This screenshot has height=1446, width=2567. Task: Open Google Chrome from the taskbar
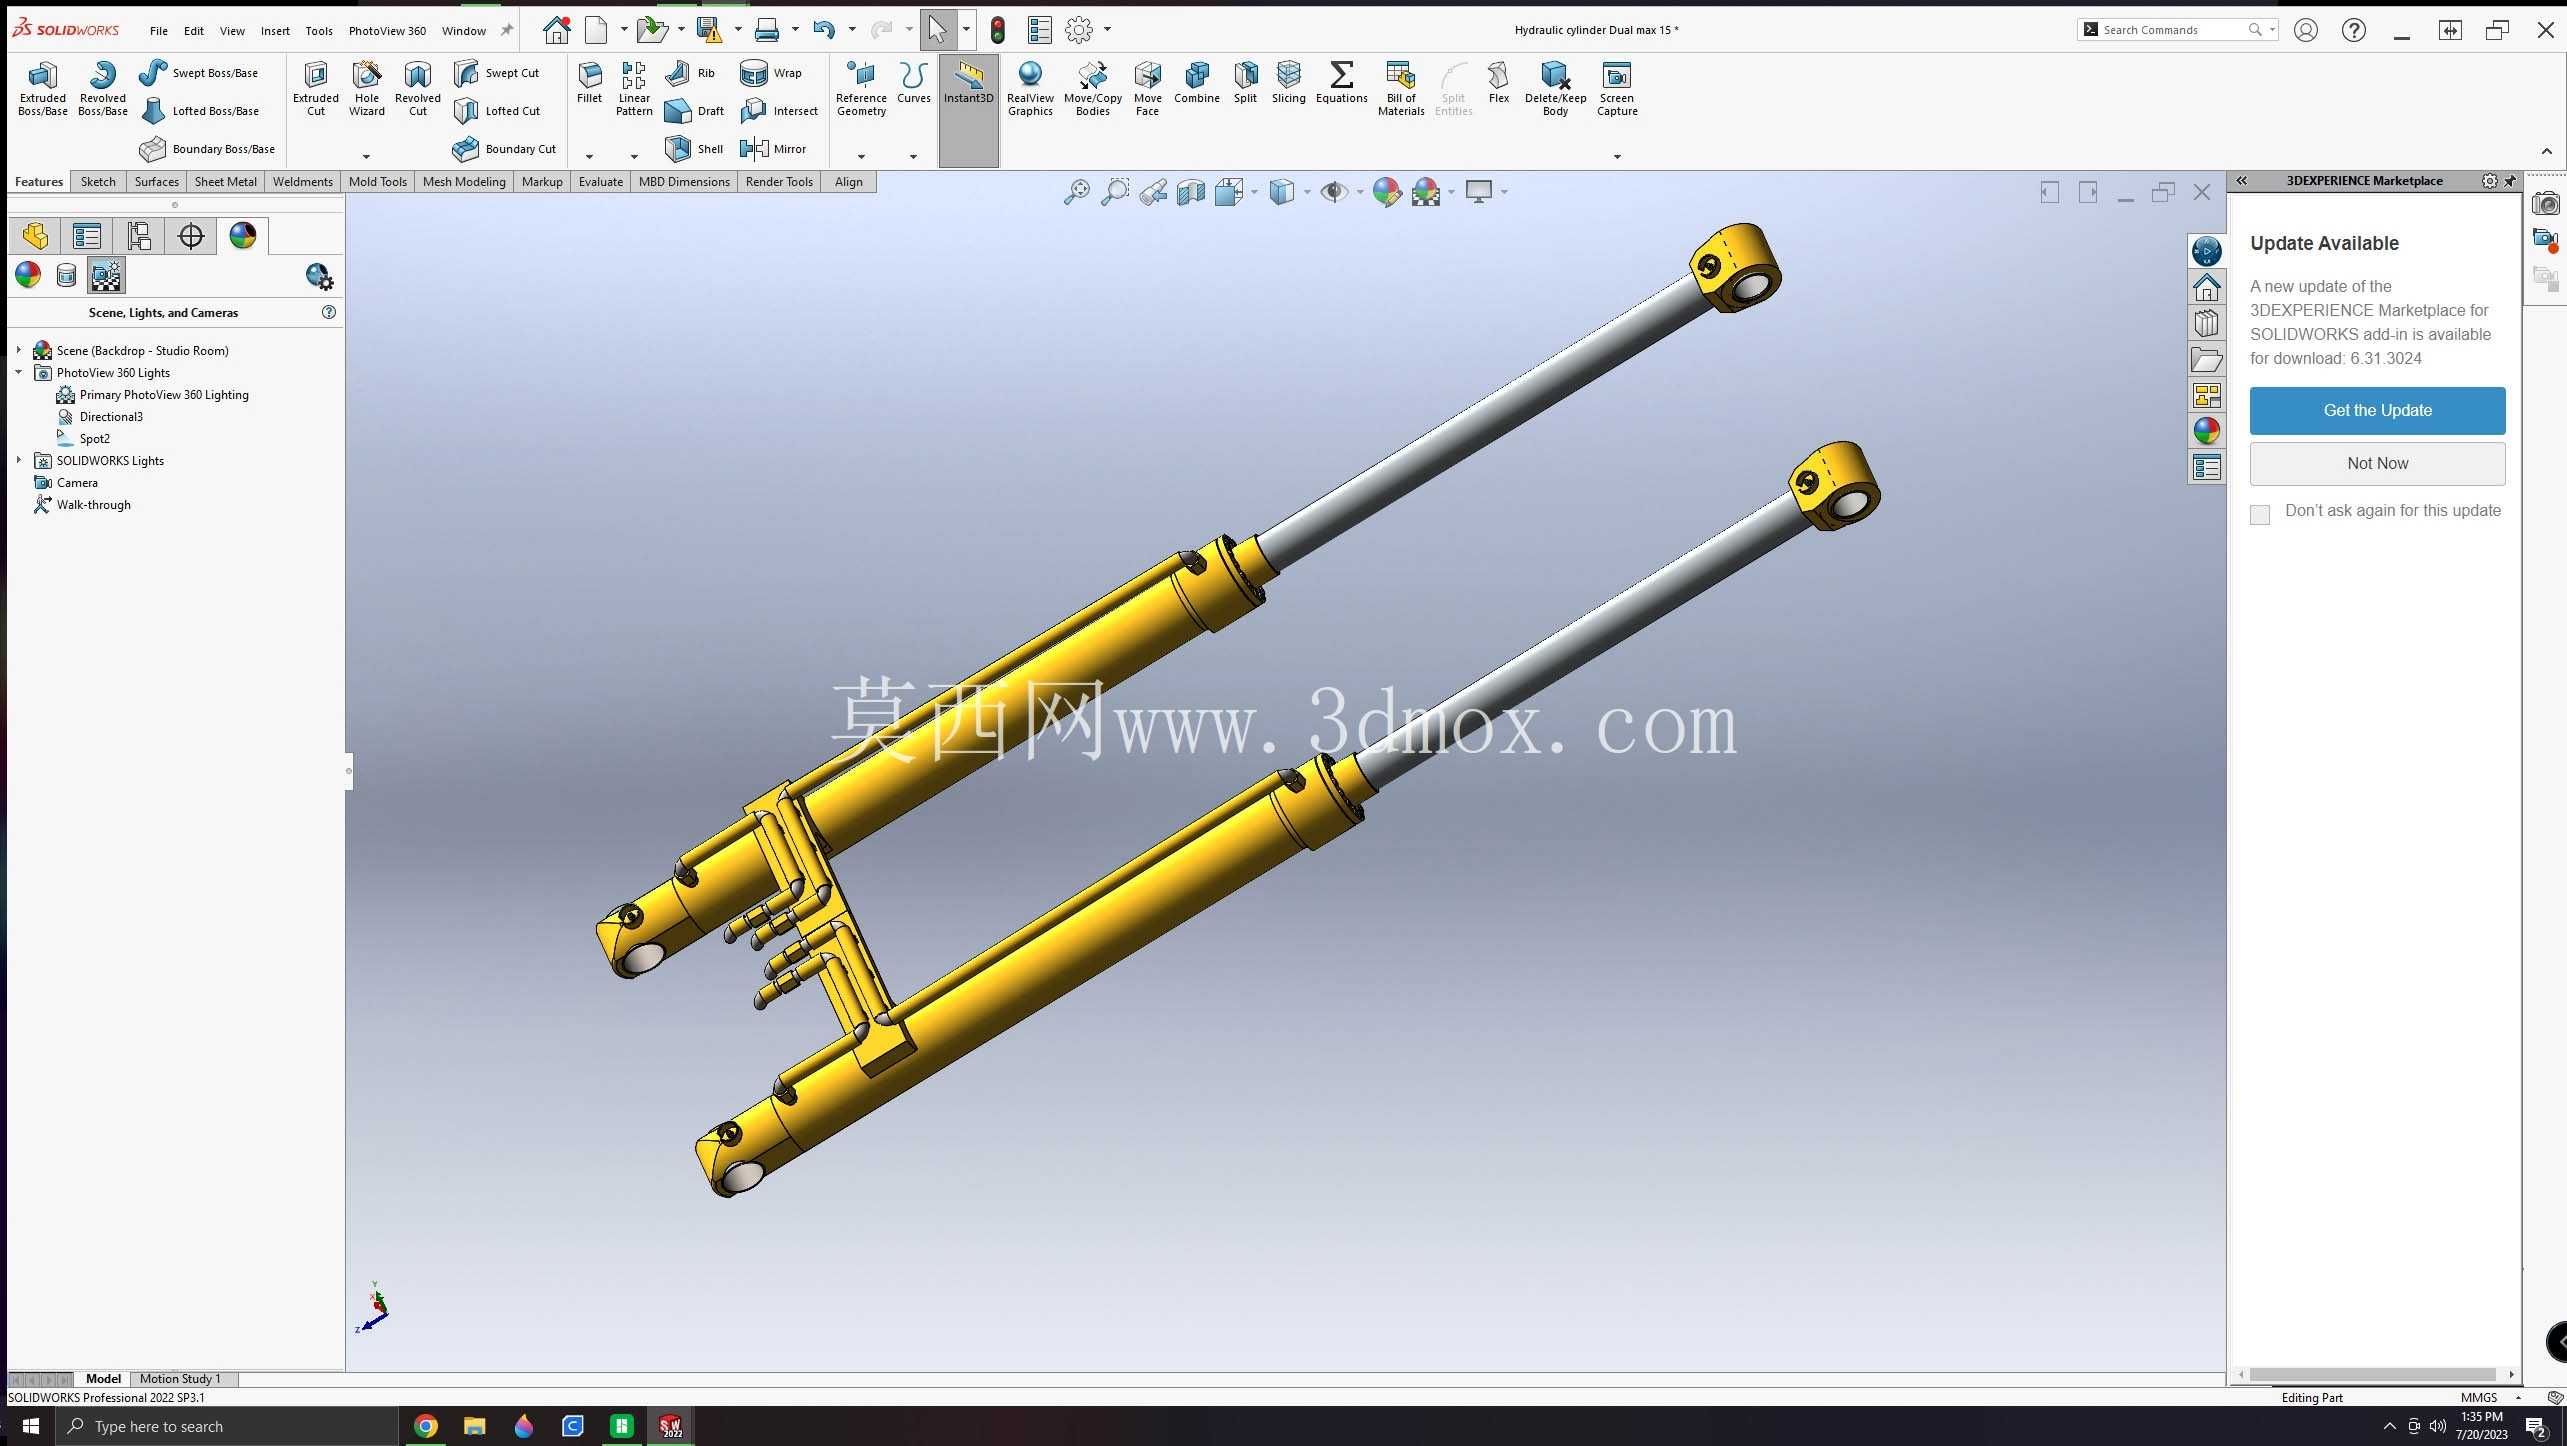[x=425, y=1426]
